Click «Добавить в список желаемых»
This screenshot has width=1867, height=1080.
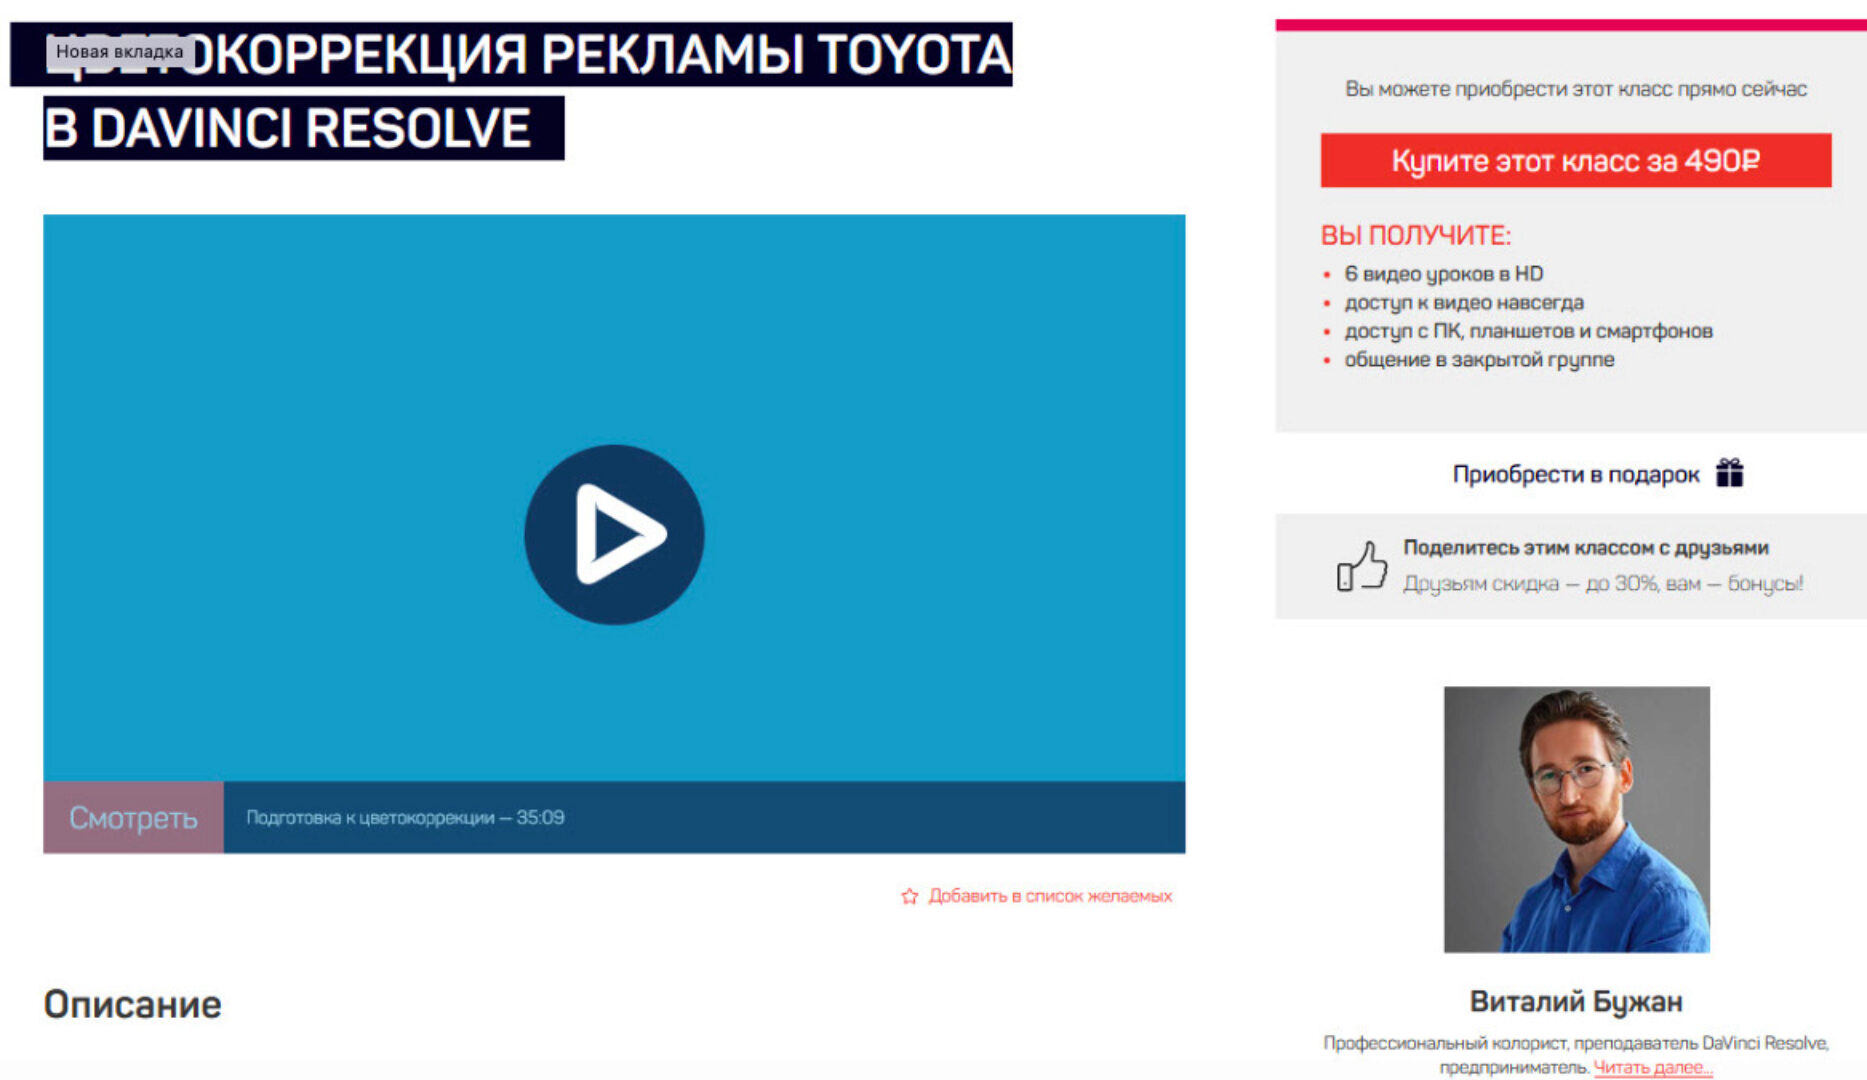[1050, 896]
